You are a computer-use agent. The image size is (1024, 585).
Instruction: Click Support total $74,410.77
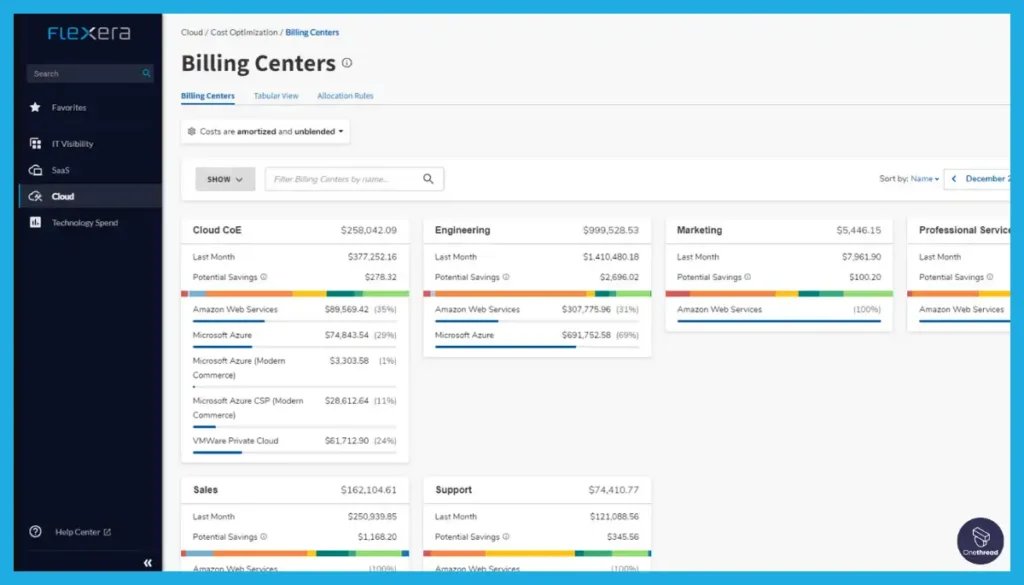click(613, 490)
